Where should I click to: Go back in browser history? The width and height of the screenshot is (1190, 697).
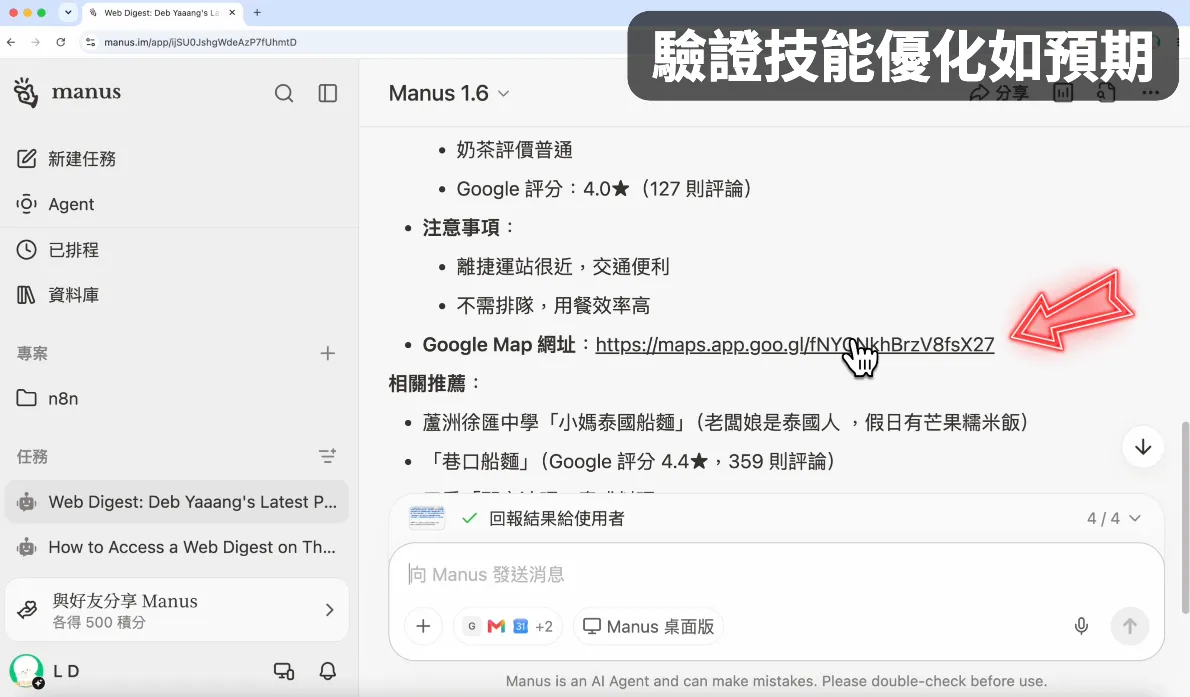tap(11, 43)
